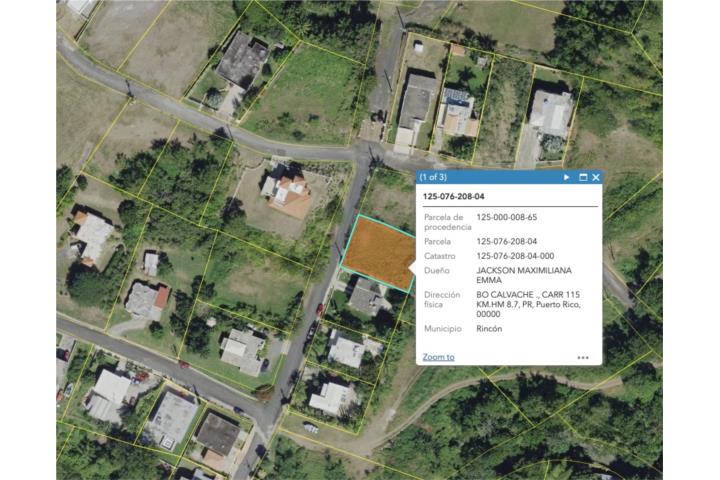
Task: Click the next feature arrow in popup header
Action: tap(567, 177)
